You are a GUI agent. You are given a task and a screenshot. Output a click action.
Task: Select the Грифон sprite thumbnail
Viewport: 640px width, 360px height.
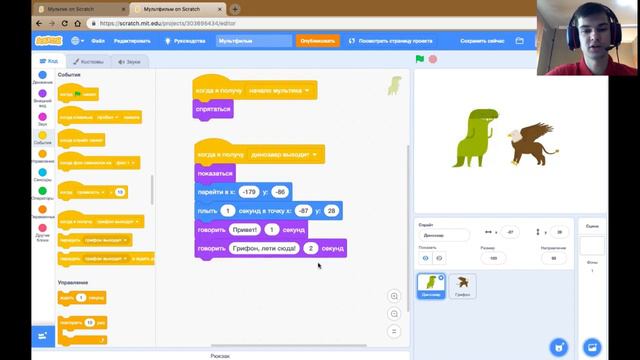[x=462, y=286]
